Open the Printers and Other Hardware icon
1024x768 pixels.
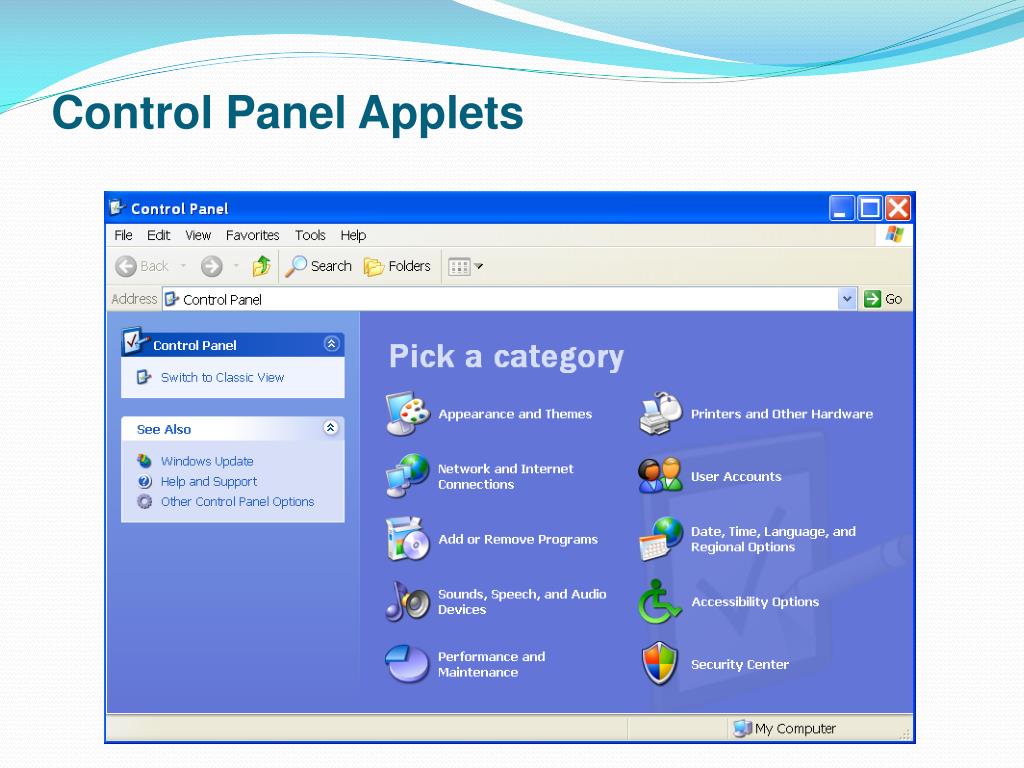[660, 413]
